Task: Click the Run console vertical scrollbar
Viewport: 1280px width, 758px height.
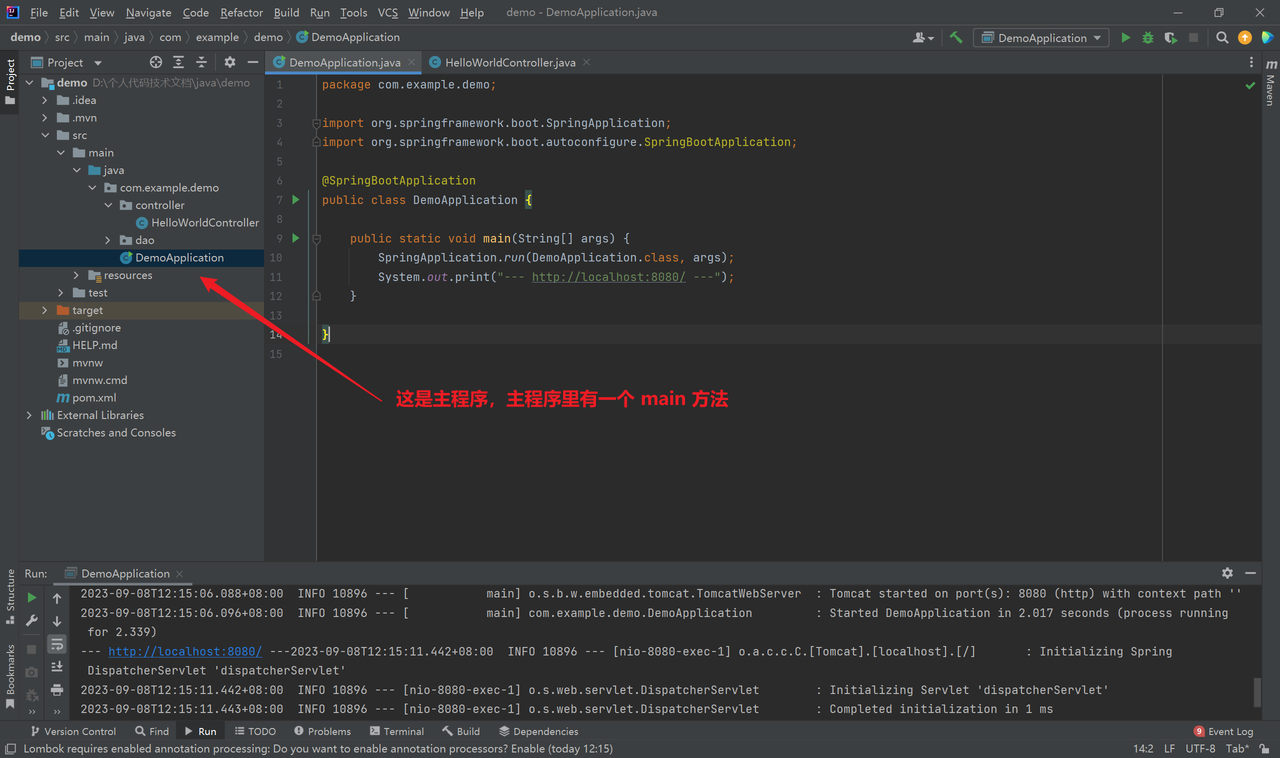Action: tap(1257, 691)
